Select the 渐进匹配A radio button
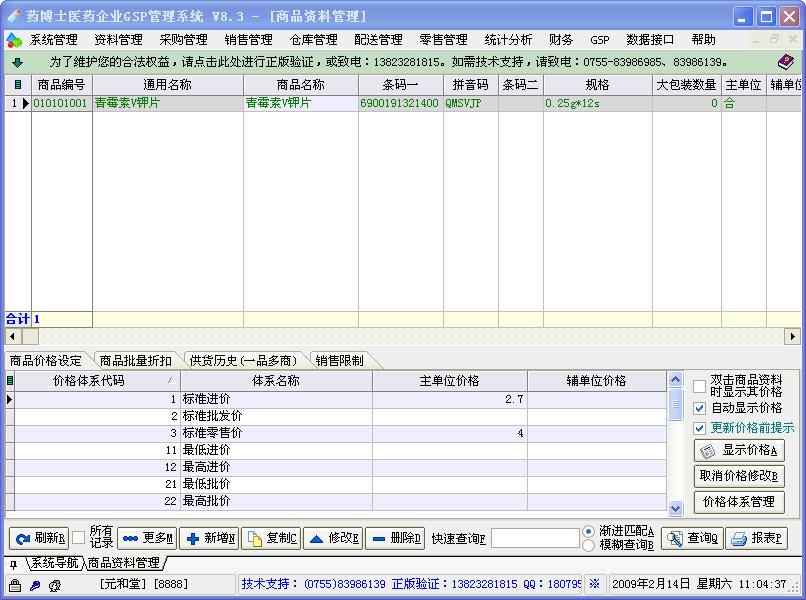 (x=589, y=531)
